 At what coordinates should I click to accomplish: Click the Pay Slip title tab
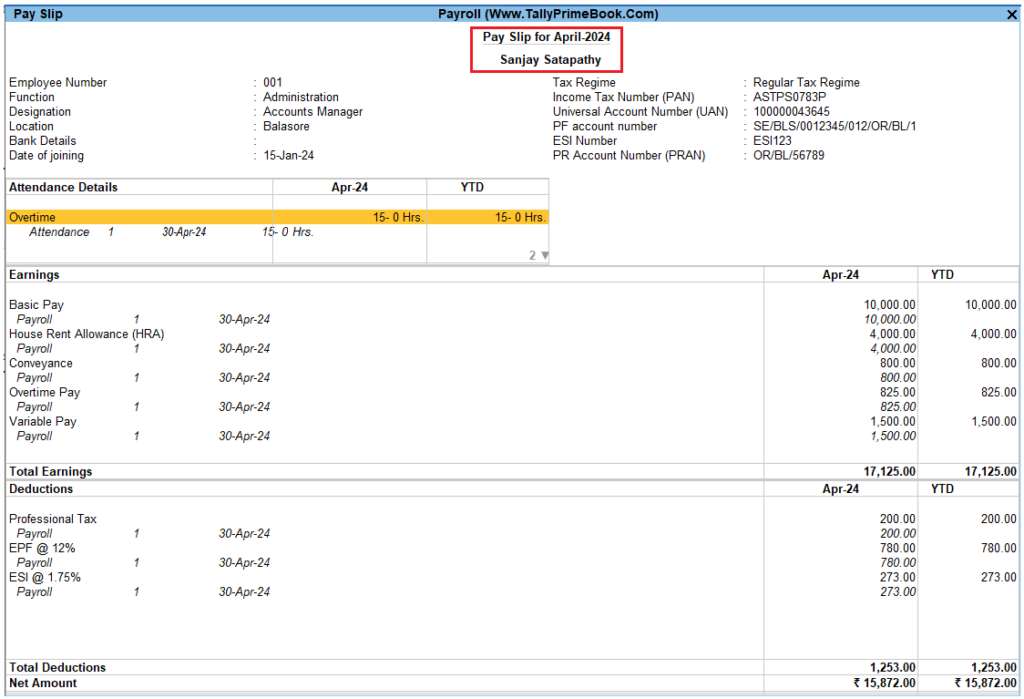pyautogui.click(x=37, y=13)
